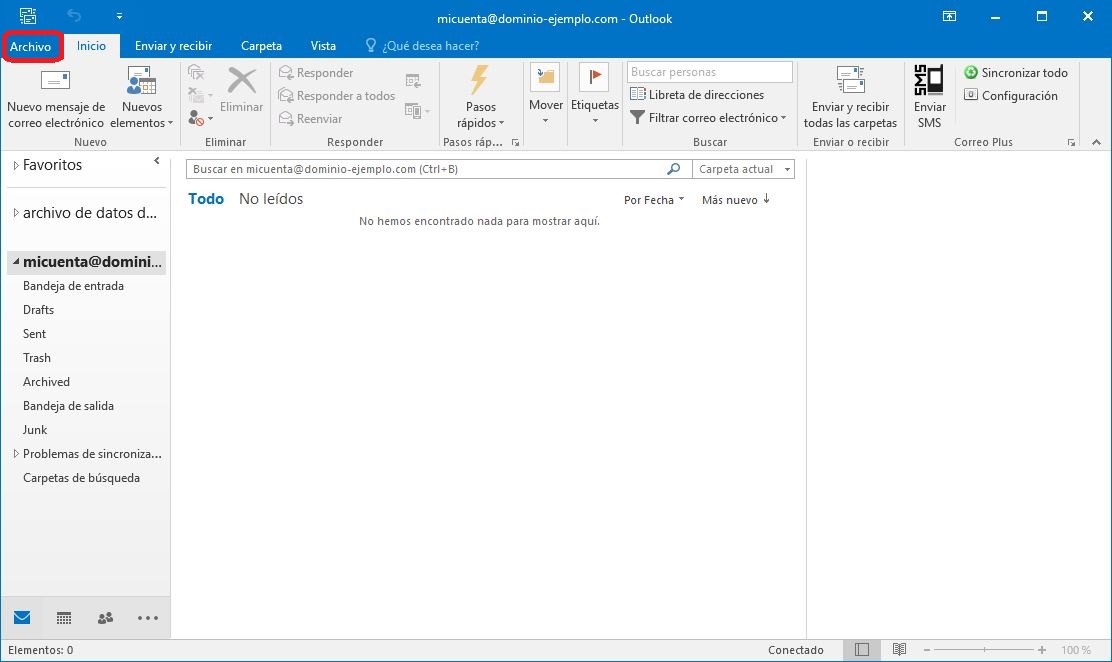This screenshot has height=662, width=1112.
Task: Click the send/receive icon in the title bar
Action: click(x=28, y=16)
